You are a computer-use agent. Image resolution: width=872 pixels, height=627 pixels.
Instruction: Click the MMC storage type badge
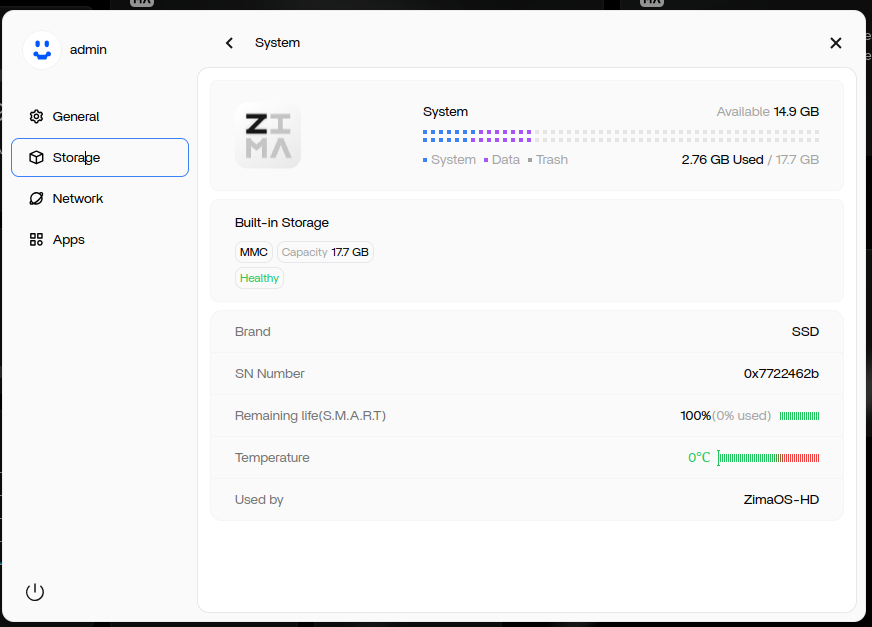[253, 252]
